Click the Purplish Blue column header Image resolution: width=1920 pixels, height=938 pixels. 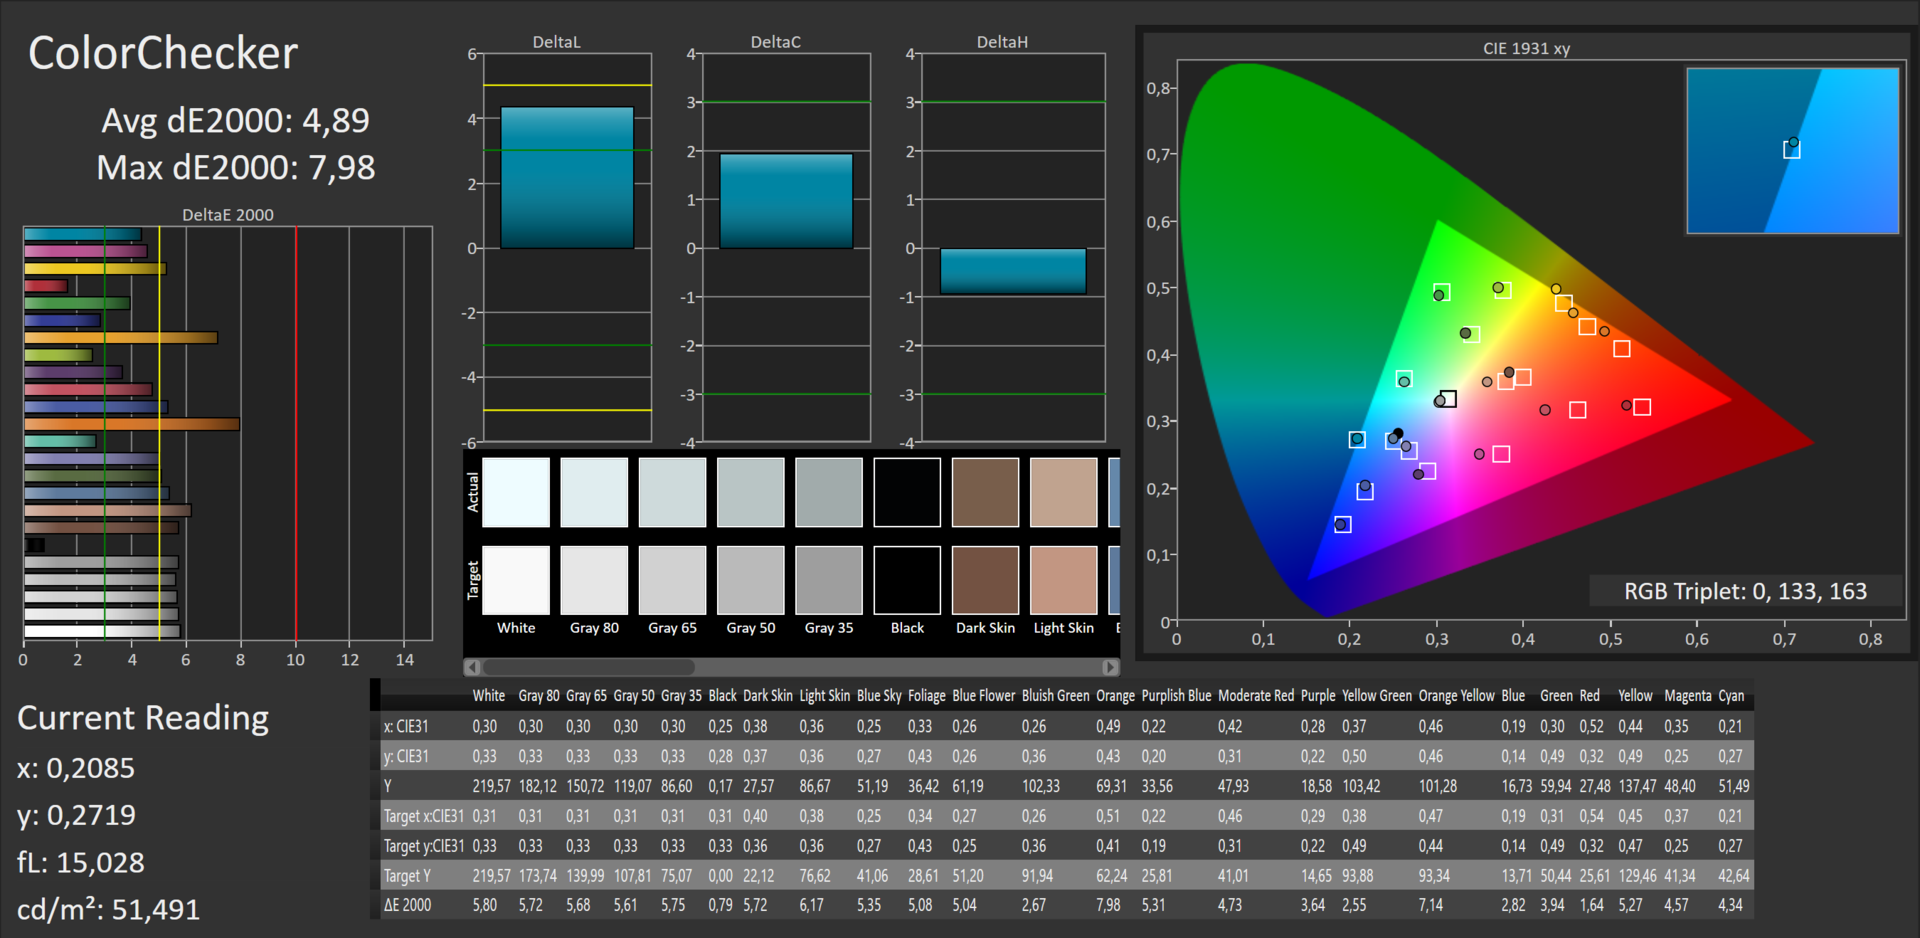pos(1177,696)
